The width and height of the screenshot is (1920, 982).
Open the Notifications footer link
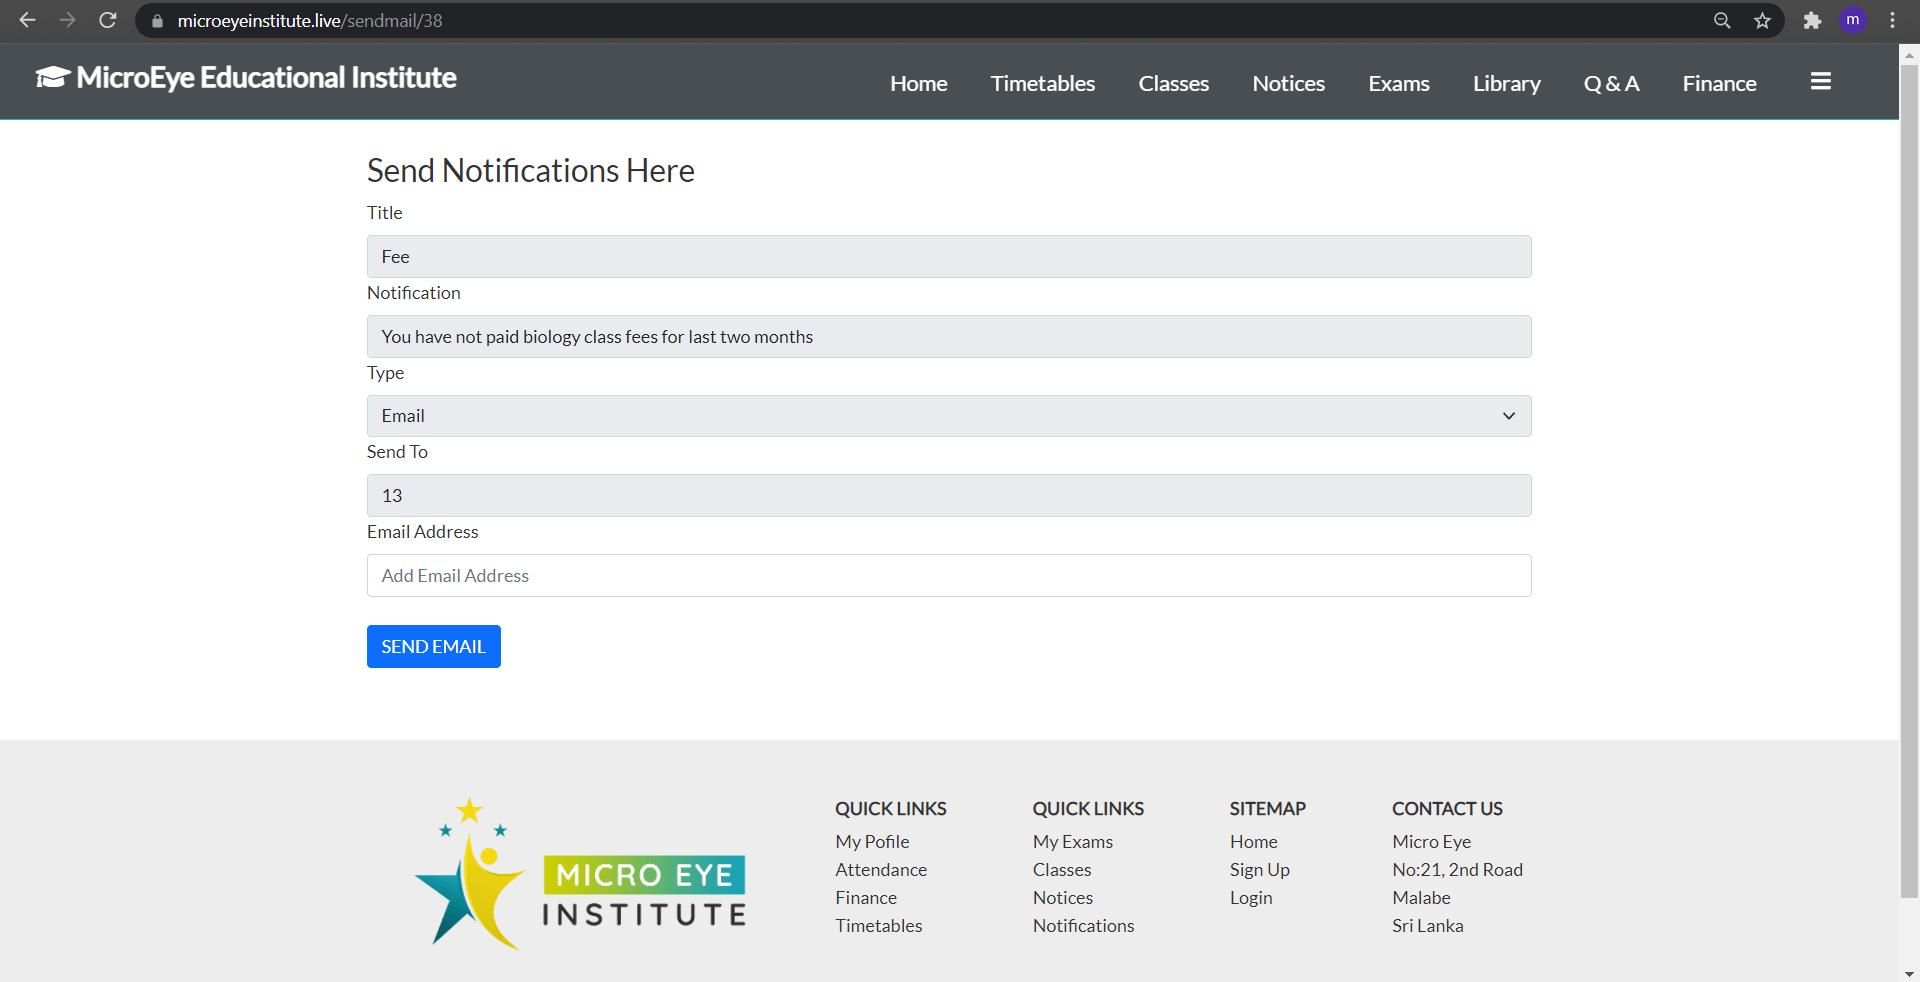point(1083,926)
